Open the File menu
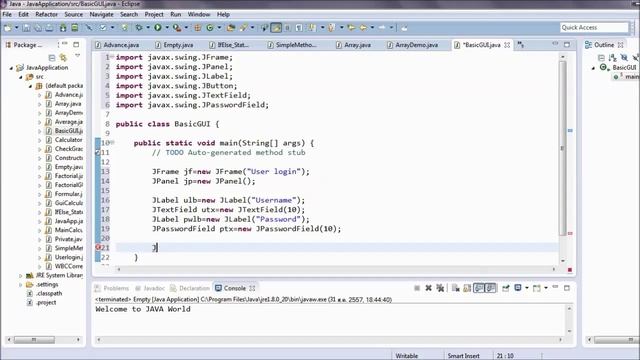 pos(7,14)
